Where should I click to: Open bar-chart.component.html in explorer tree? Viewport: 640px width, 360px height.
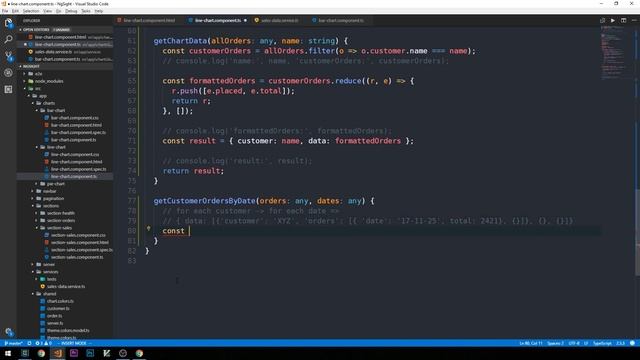click(76, 125)
